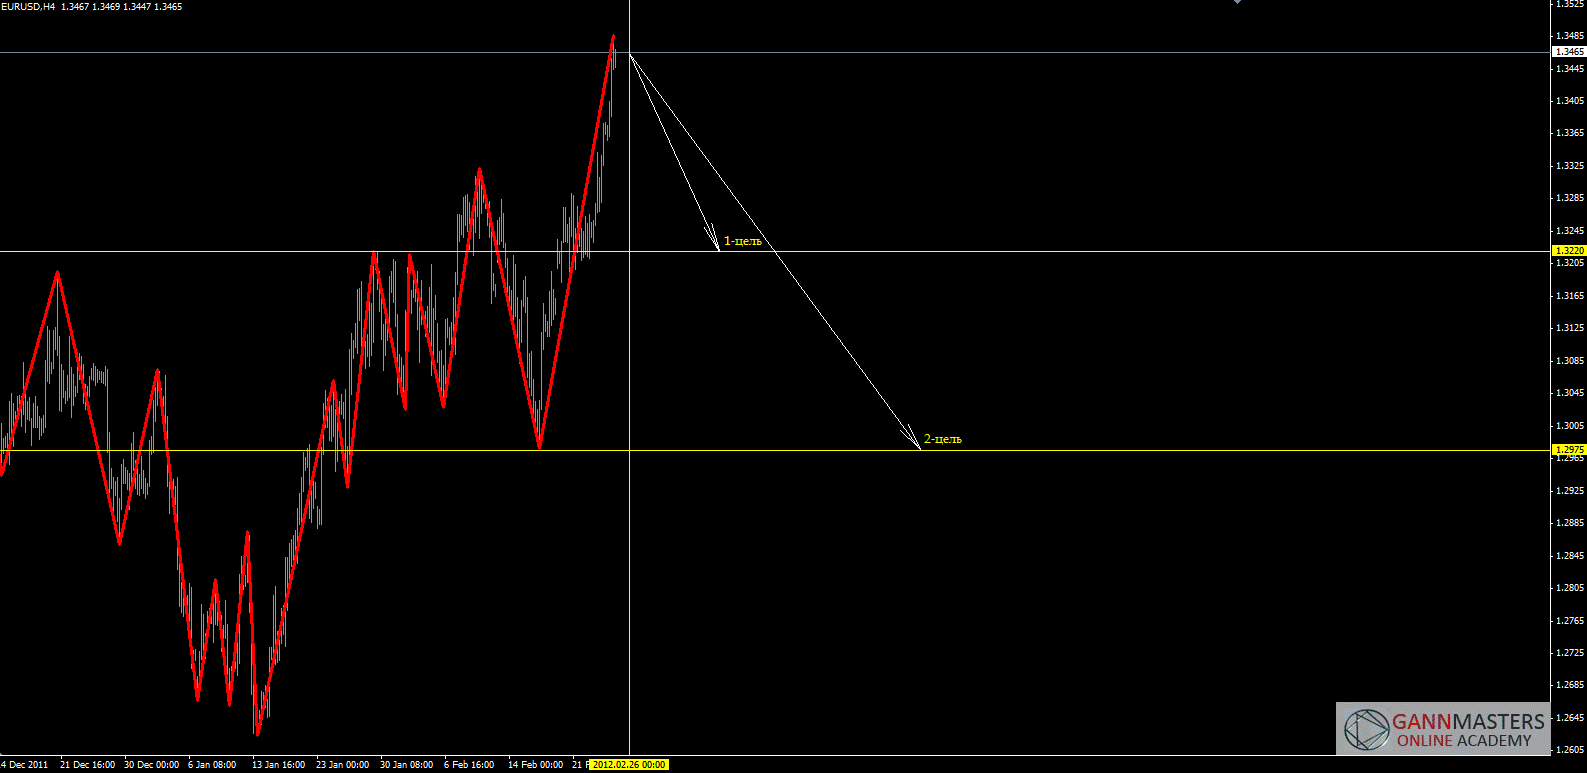Click the 13 Jan 16:00 time axis label
This screenshot has height=773, width=1587.
coord(278,765)
